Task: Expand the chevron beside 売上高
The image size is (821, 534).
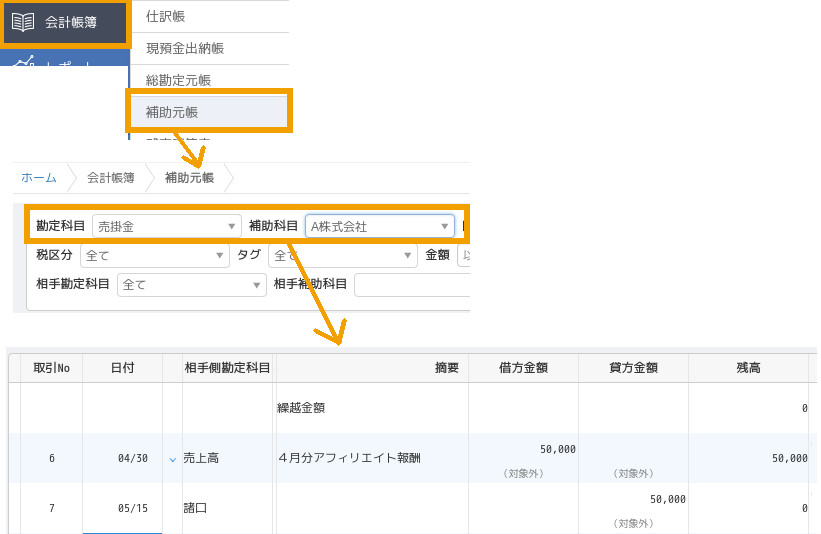Action: [x=173, y=459]
